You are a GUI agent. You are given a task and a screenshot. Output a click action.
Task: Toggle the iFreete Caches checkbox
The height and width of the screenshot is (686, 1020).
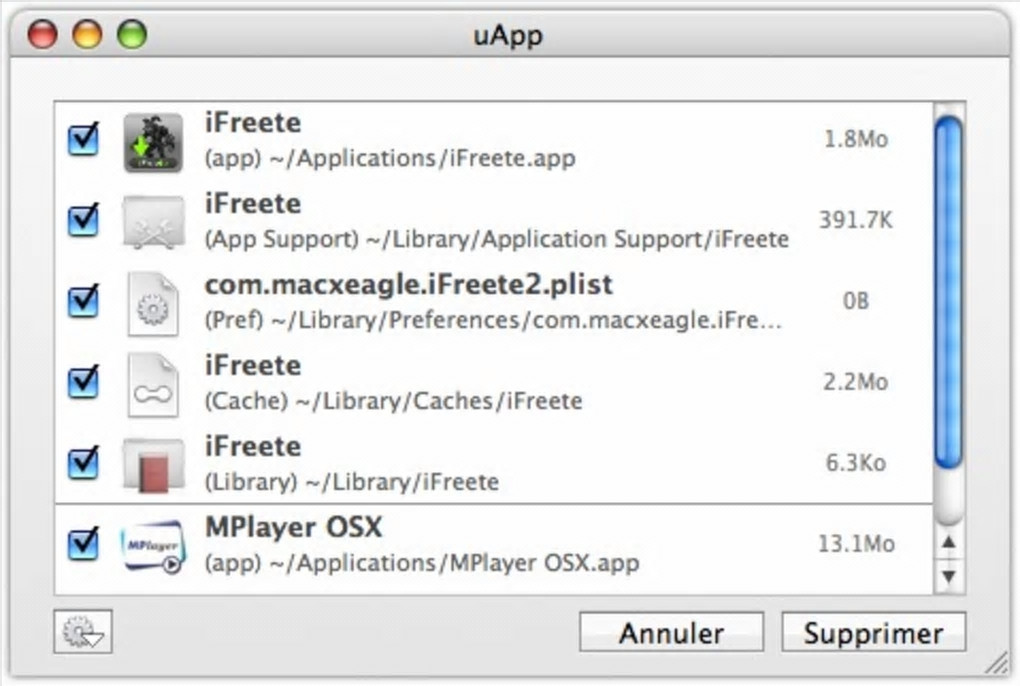coord(84,381)
